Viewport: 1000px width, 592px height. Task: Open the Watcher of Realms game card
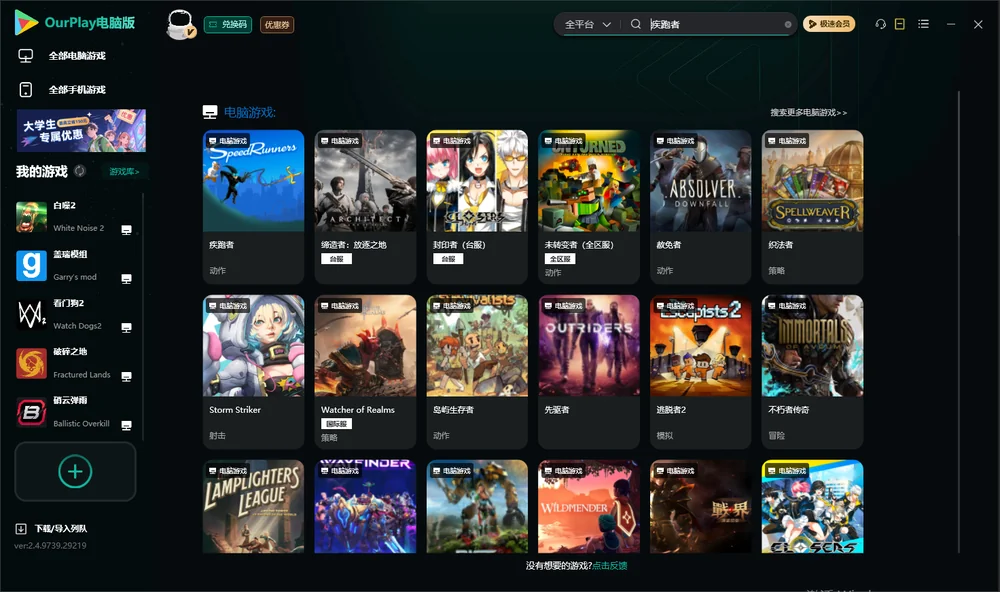click(365, 372)
